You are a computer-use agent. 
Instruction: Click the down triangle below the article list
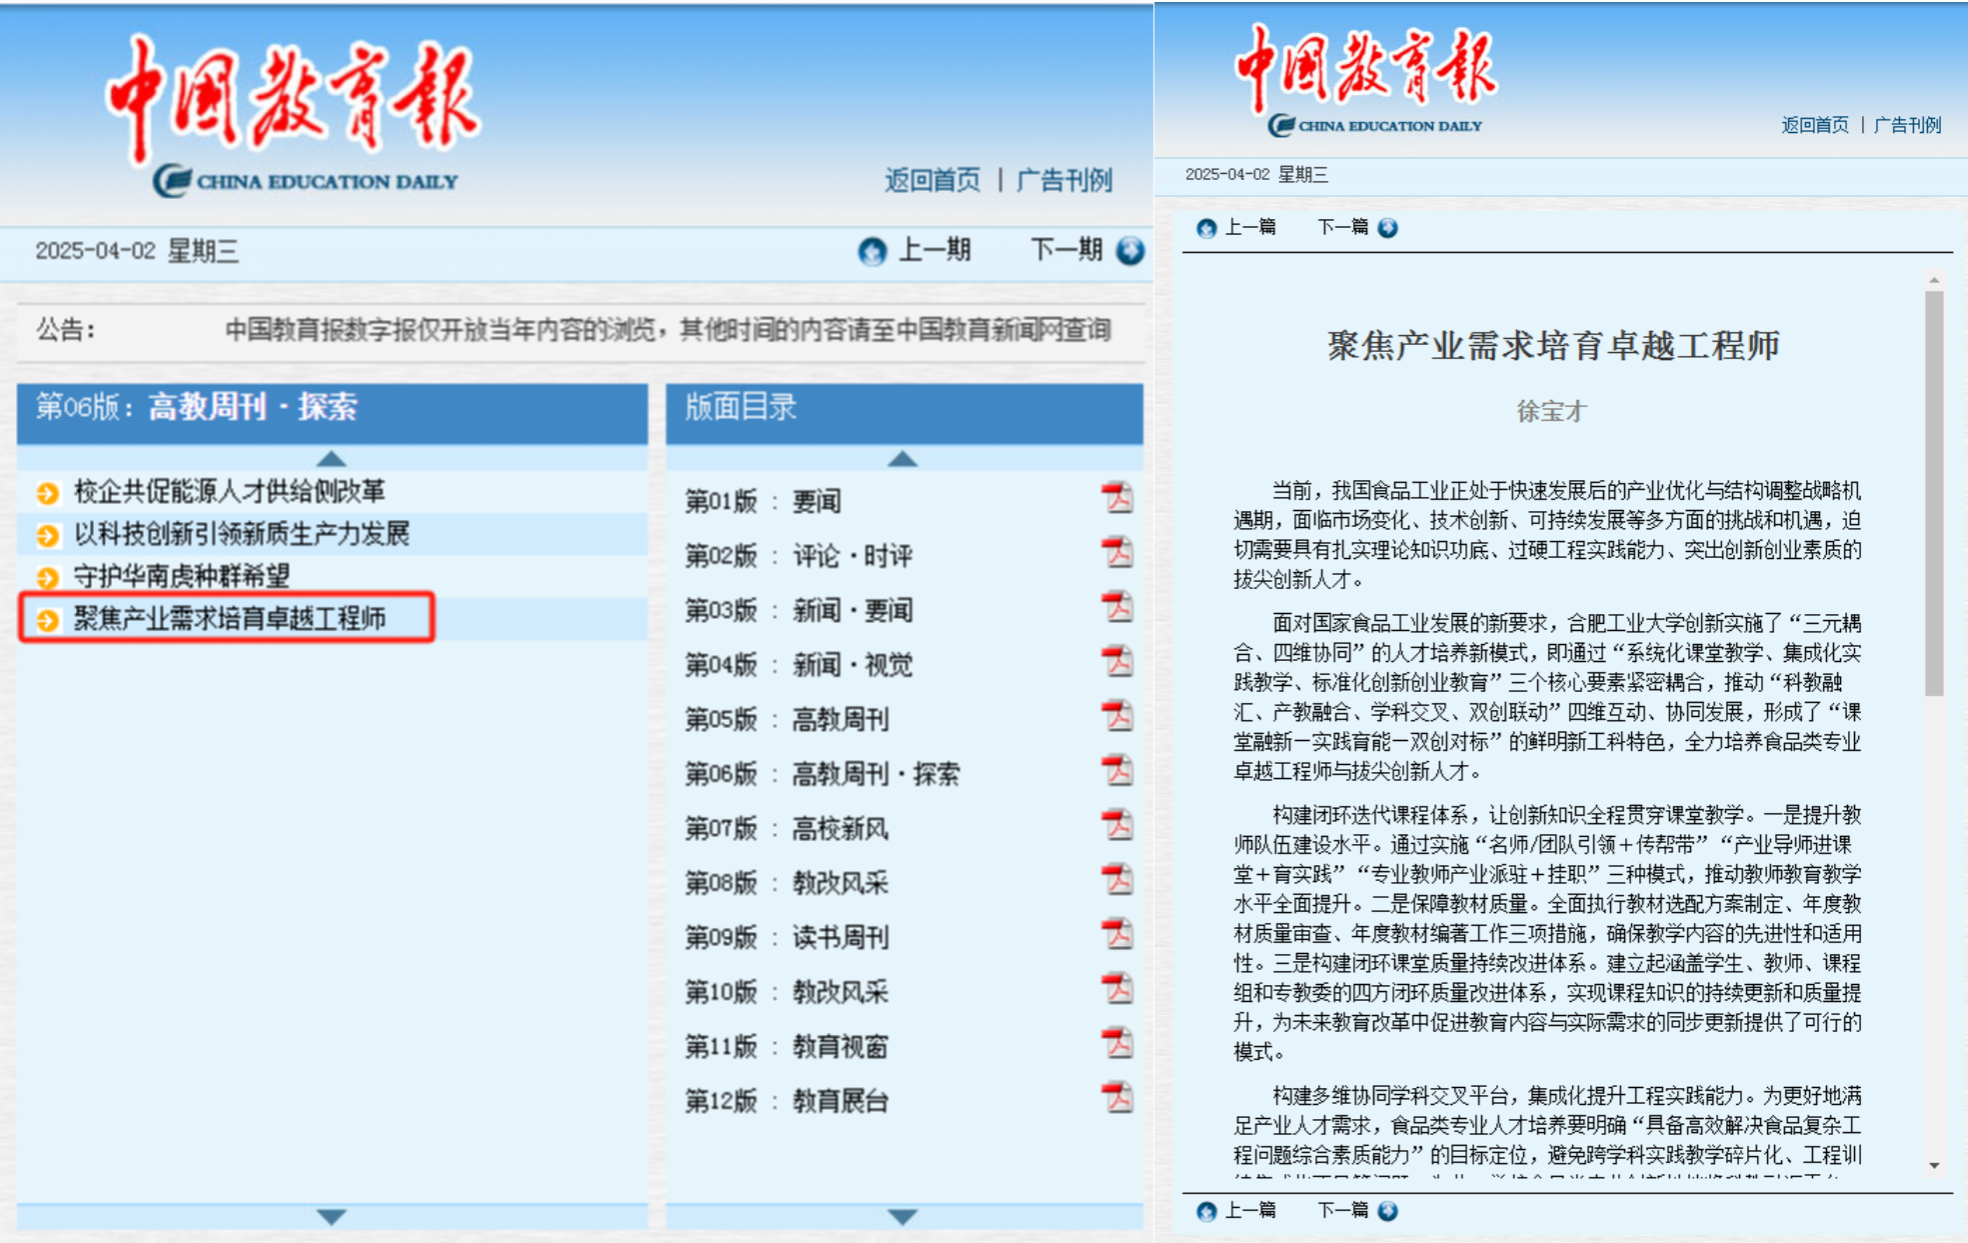click(330, 1218)
